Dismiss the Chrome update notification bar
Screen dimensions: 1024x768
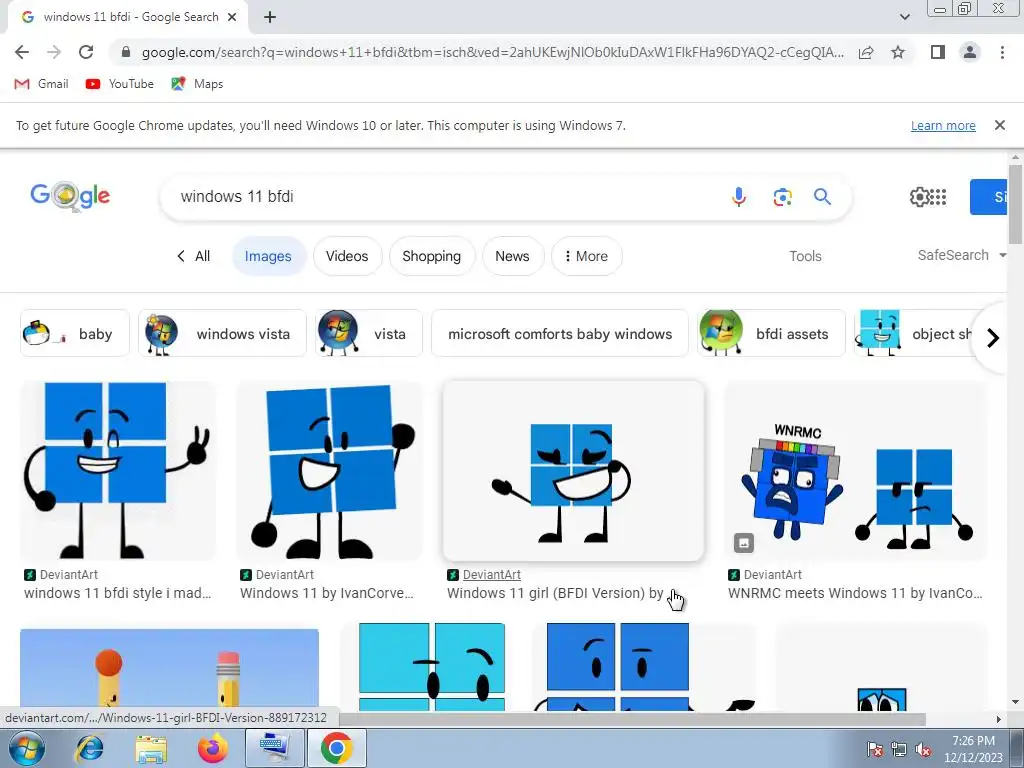[999, 125]
